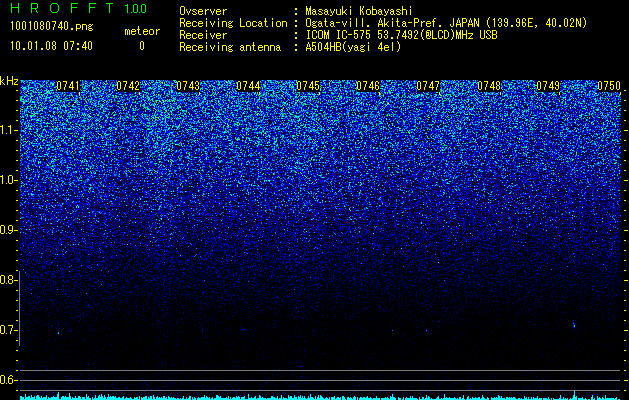Click the 0.7 frequency axis label

pos(8,330)
